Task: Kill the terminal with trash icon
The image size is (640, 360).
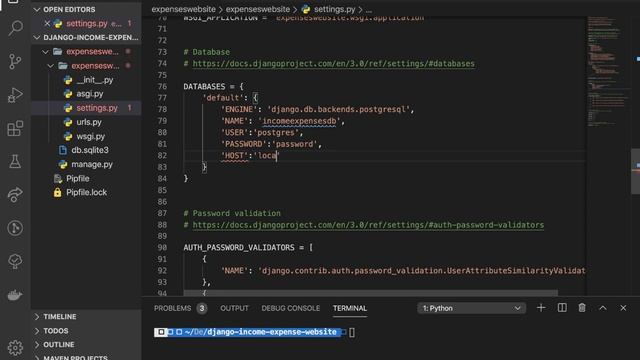Action: click(x=582, y=308)
